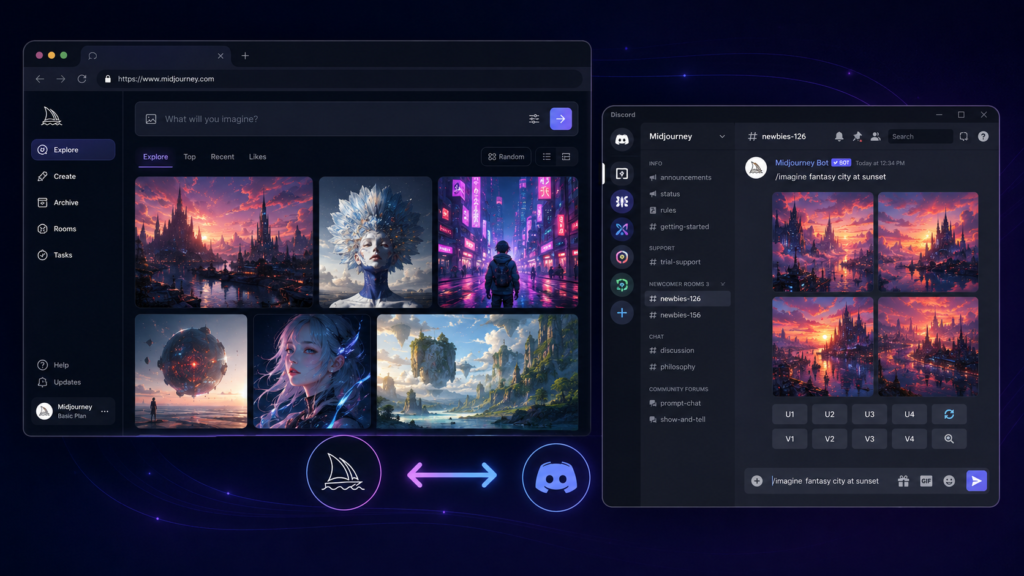1024x576 pixels.
Task: Click the Midjourney sailboat logo in browser sidebar
Action: click(x=52, y=116)
